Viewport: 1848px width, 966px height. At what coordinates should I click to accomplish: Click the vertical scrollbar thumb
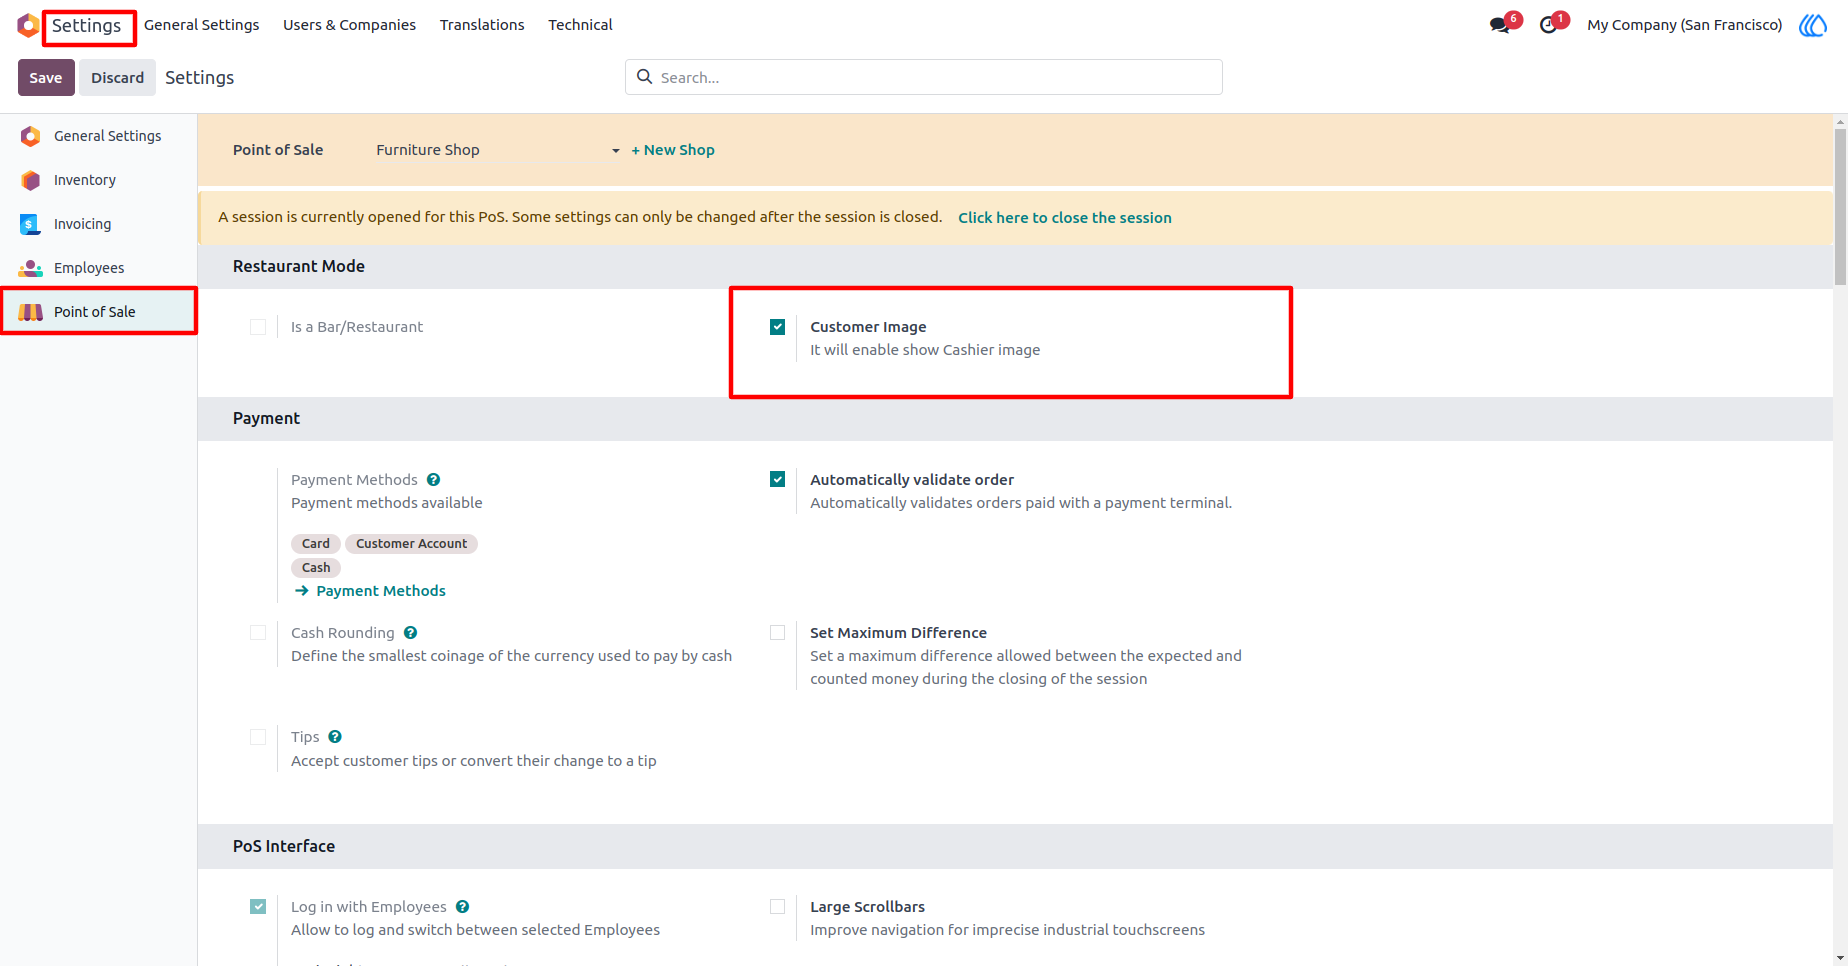[1840, 207]
